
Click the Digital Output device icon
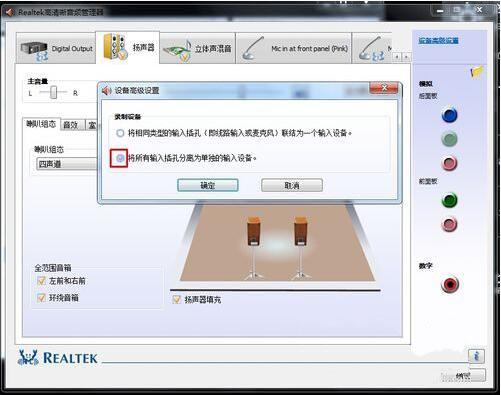pos(34,50)
